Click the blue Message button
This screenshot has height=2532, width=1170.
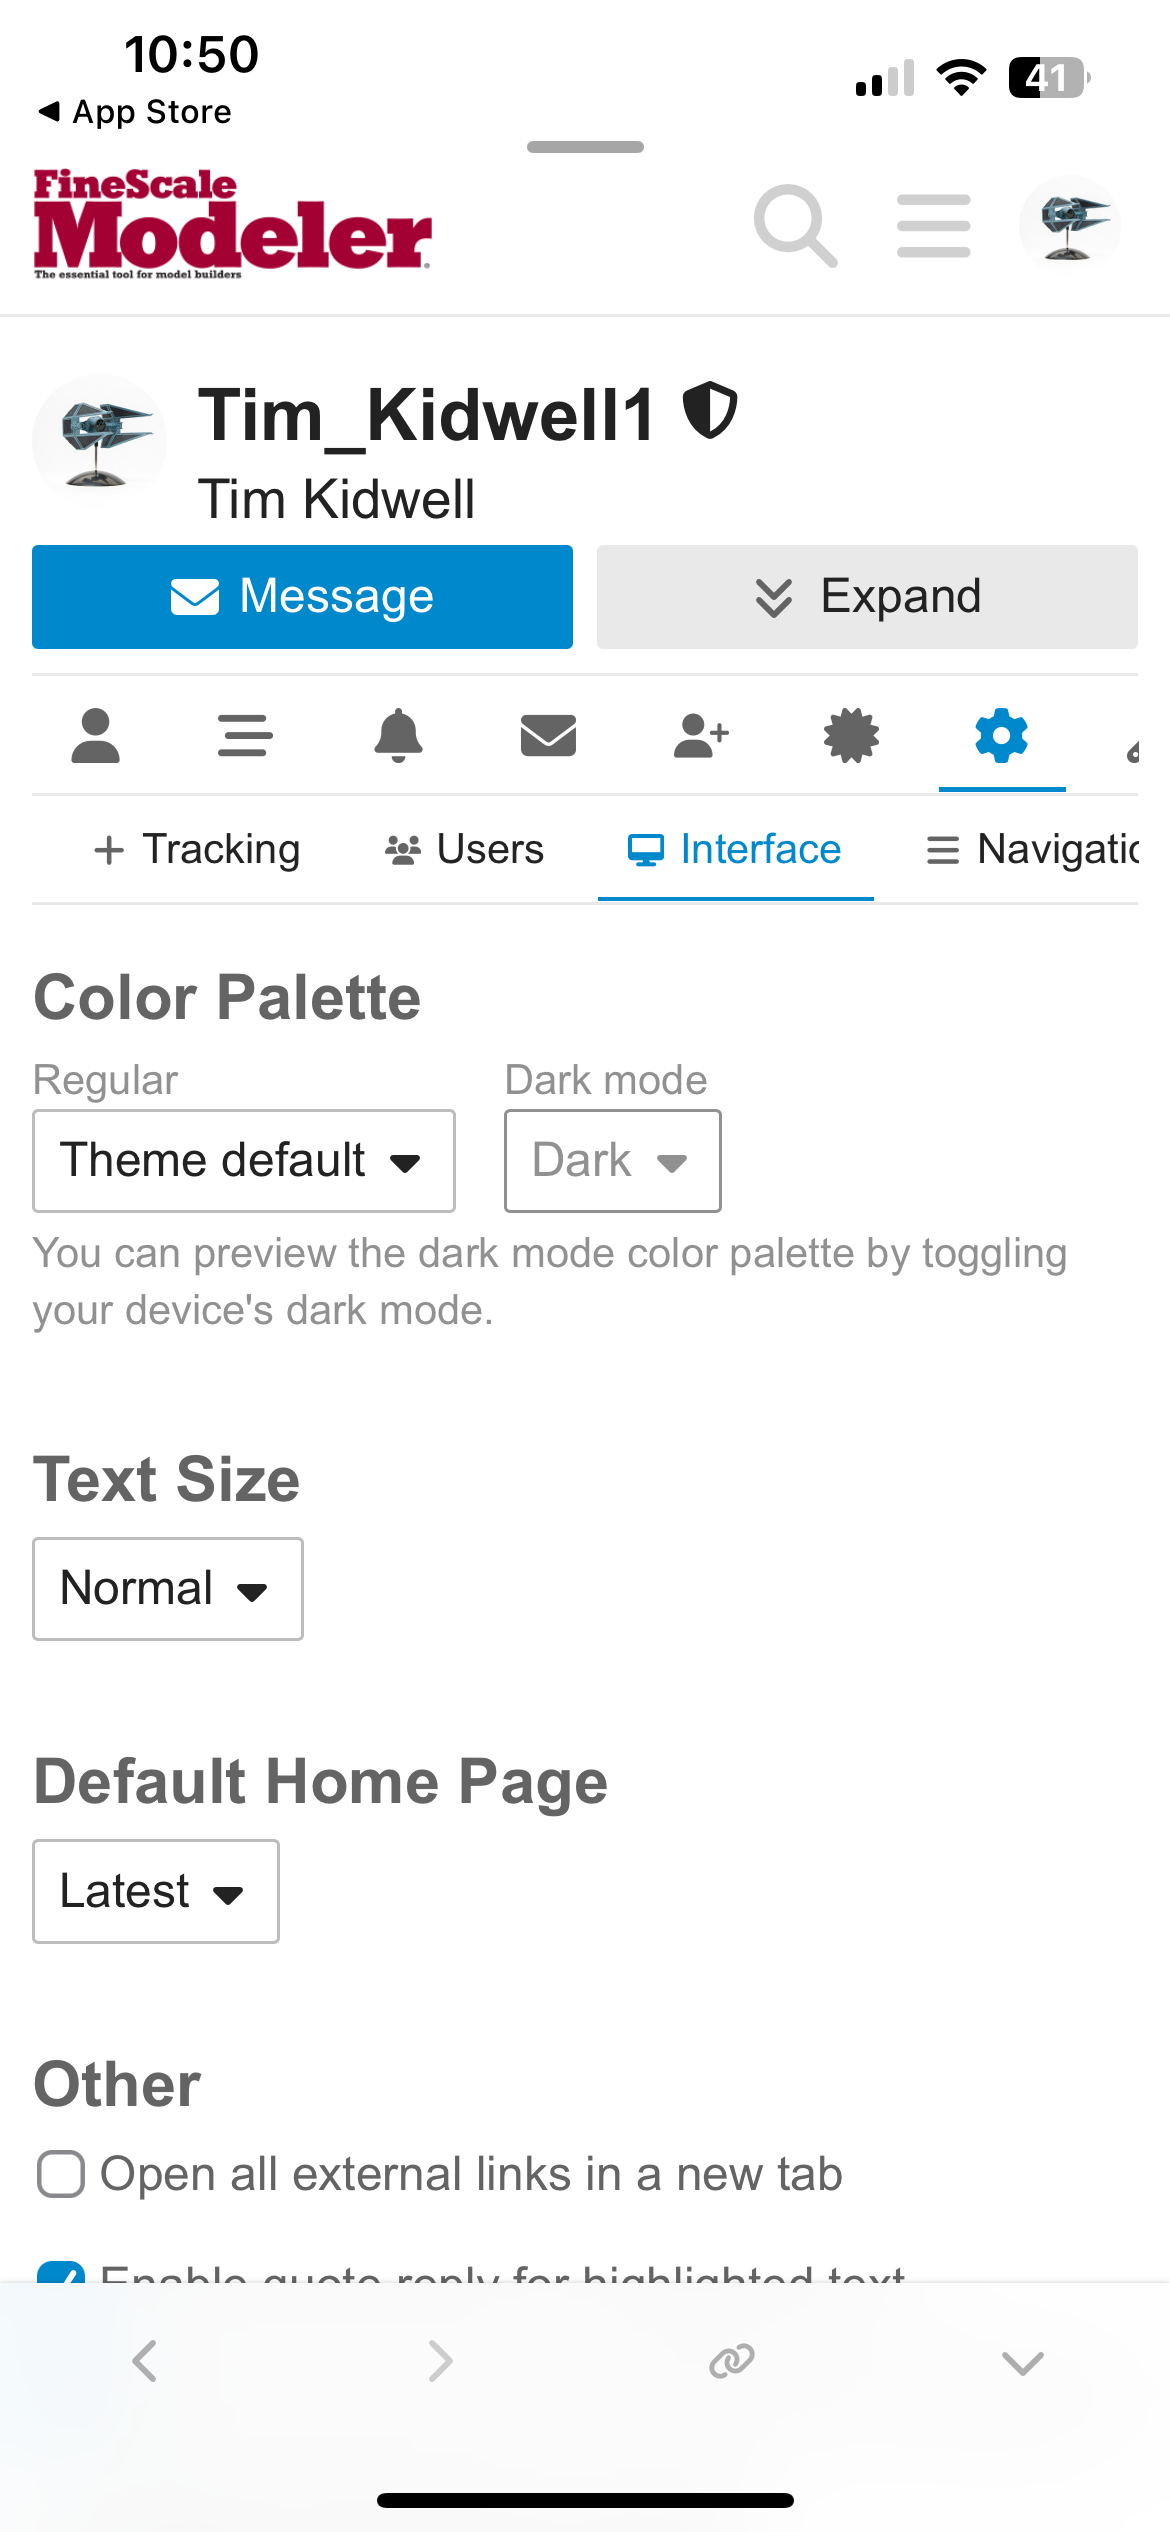click(x=302, y=597)
